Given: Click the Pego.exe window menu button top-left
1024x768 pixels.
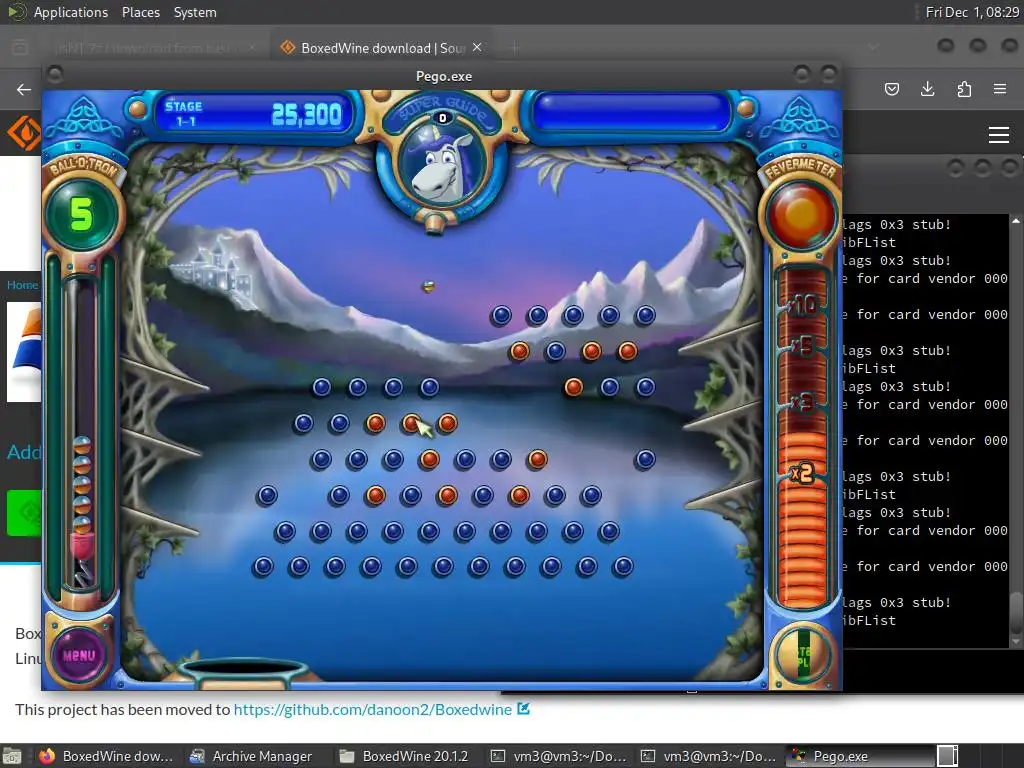Looking at the screenshot, I should point(55,74).
